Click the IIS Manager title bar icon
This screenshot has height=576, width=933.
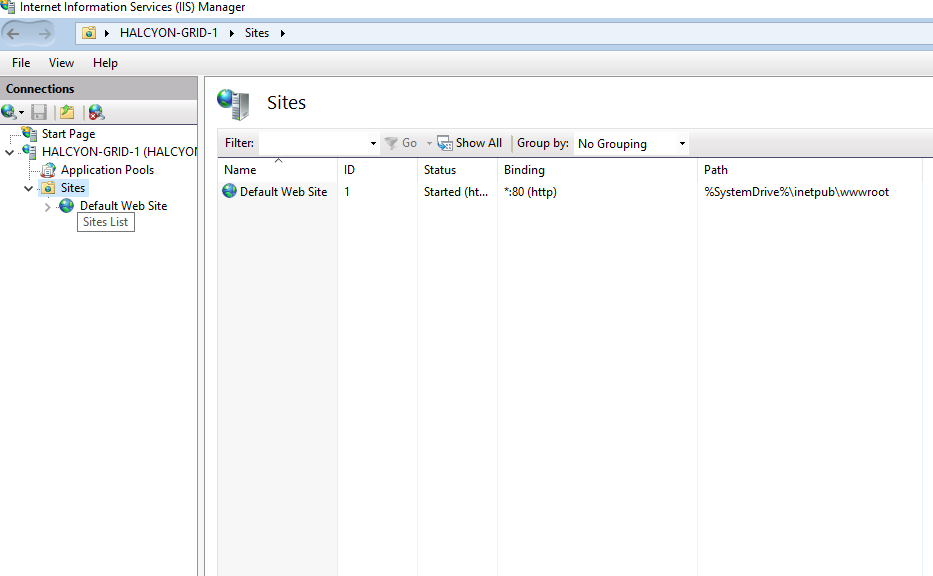tap(8, 7)
